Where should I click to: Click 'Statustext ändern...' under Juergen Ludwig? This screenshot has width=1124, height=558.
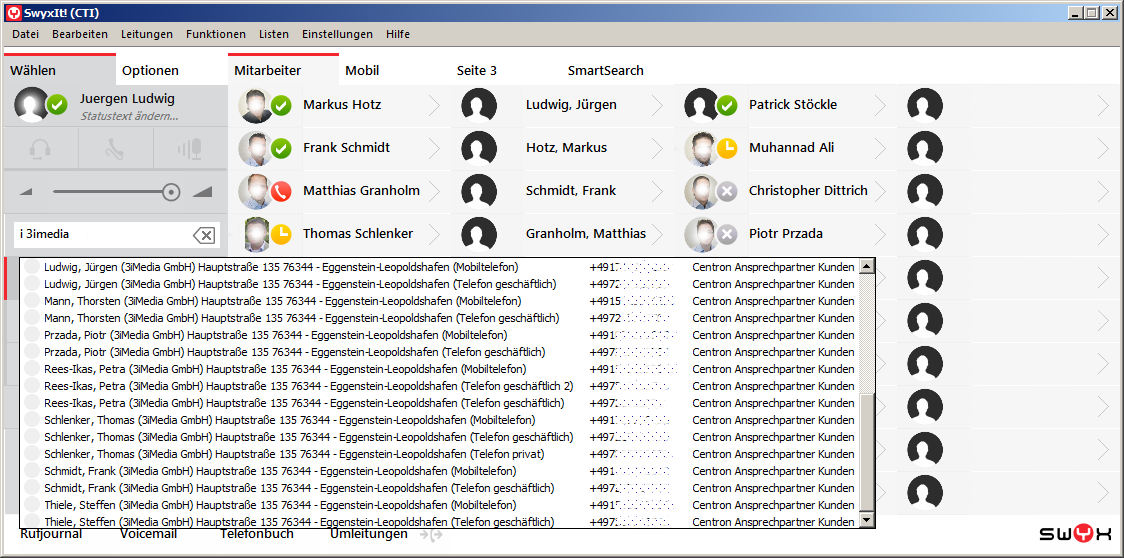129,116
